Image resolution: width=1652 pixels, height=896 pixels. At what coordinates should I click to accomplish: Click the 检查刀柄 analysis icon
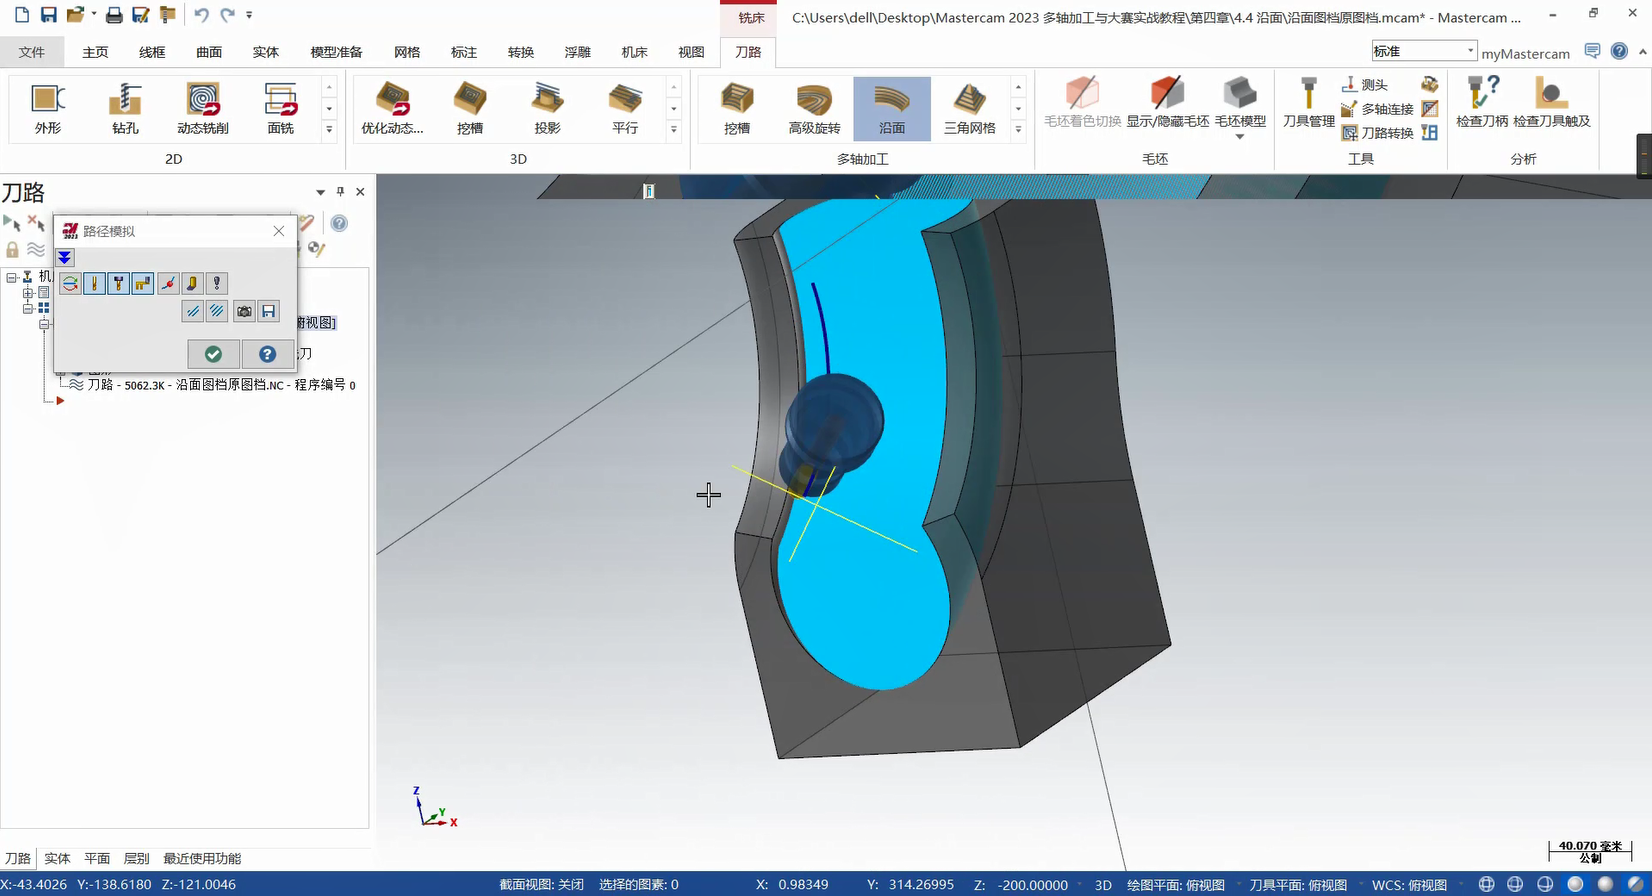1481,102
